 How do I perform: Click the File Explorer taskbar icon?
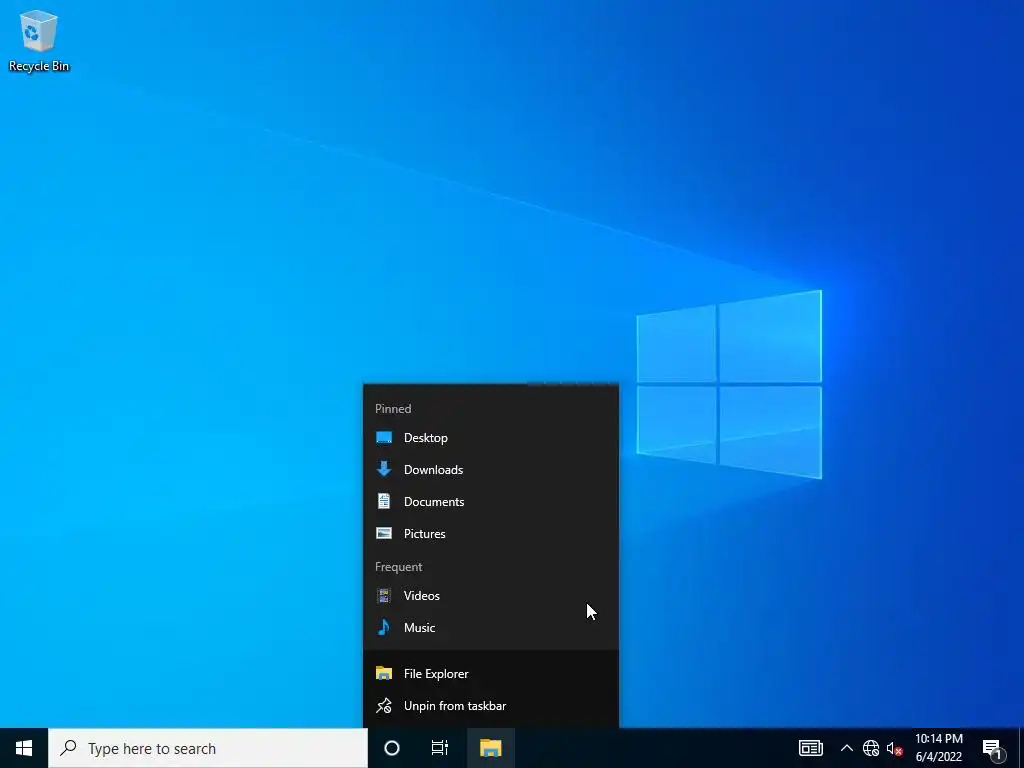click(x=490, y=748)
